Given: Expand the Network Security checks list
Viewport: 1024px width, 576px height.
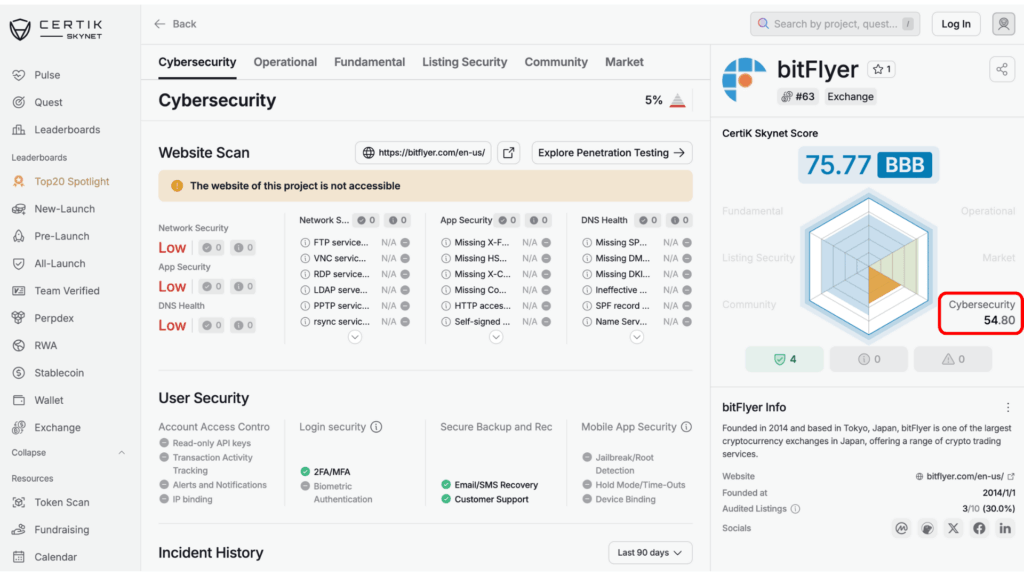Looking at the screenshot, I should (355, 338).
